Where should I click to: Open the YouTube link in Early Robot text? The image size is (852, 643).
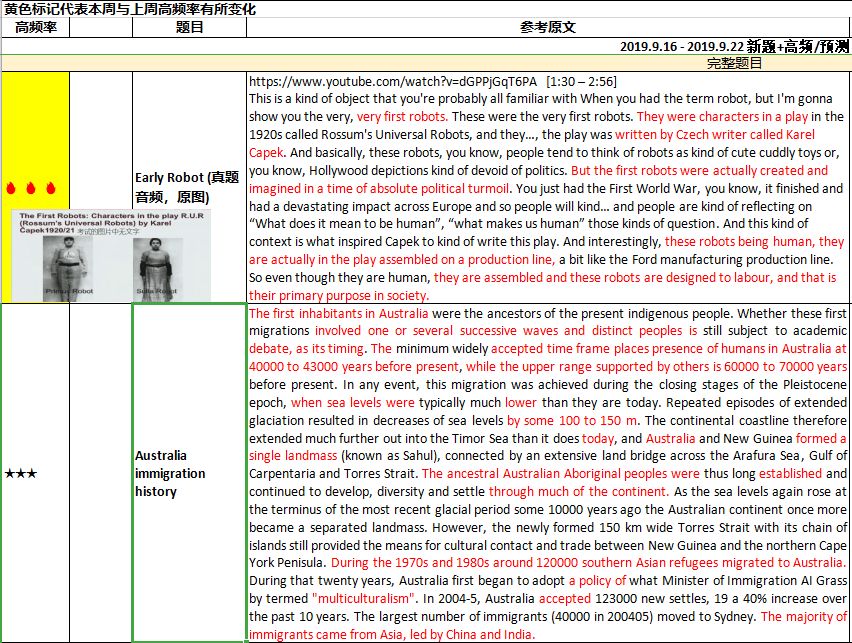pyautogui.click(x=393, y=82)
